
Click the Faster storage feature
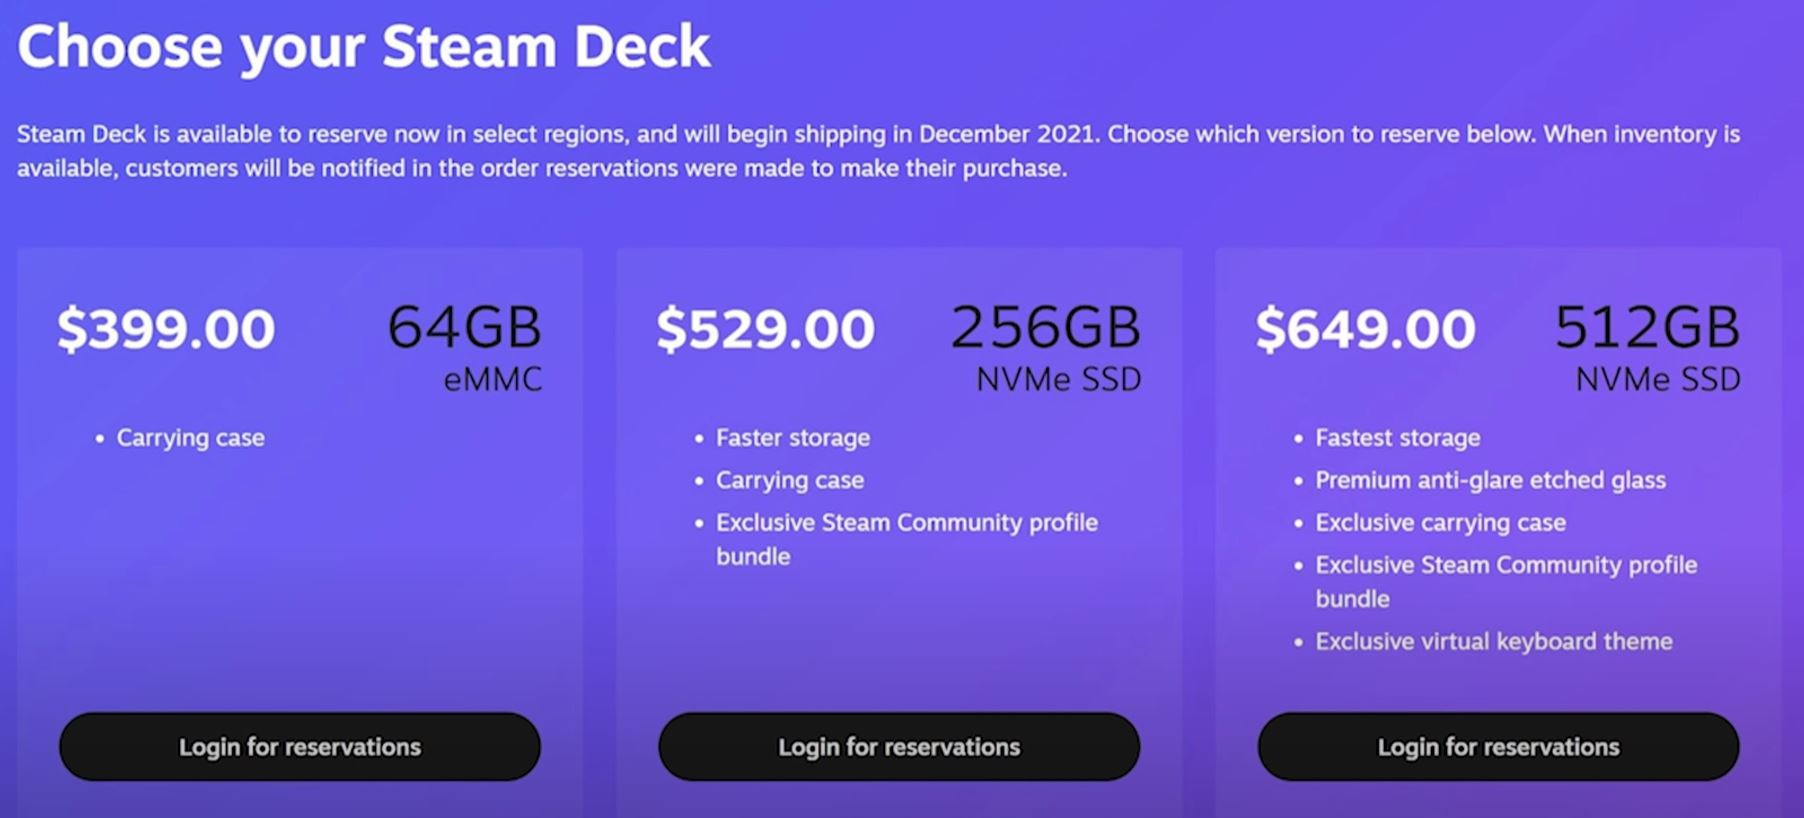792,438
